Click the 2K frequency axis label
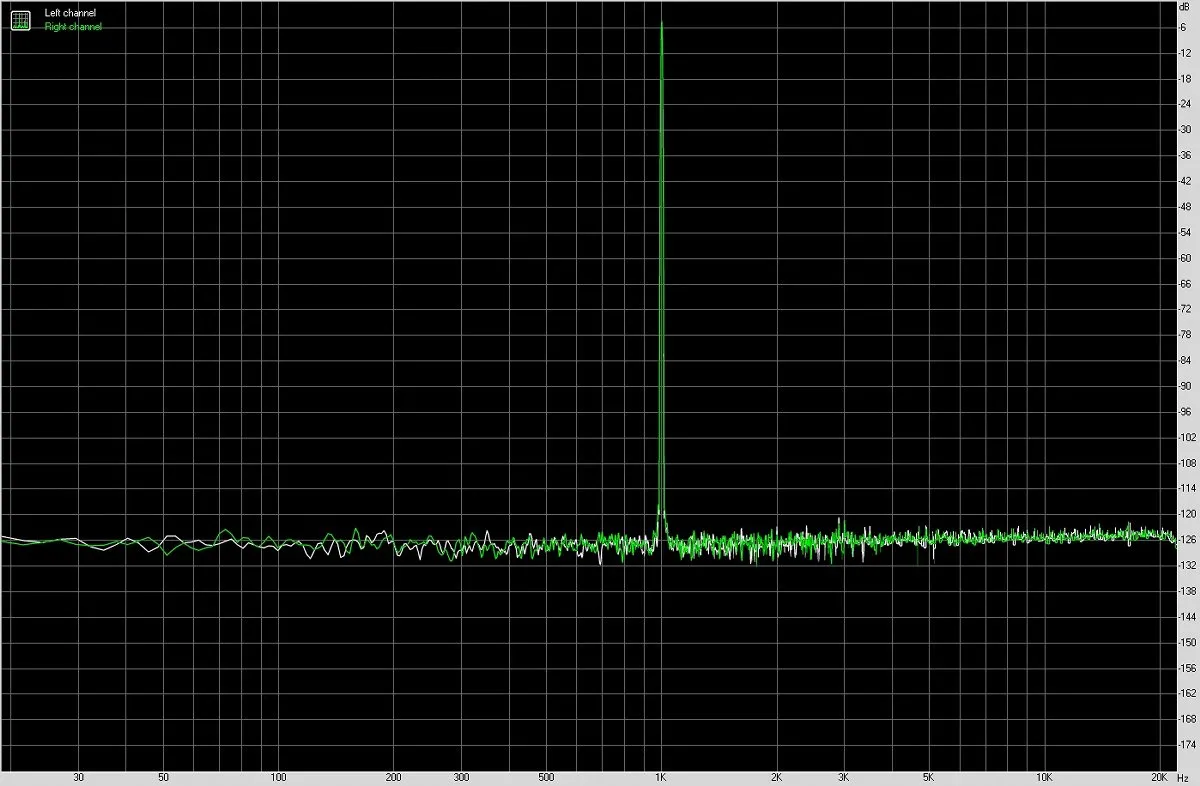Viewport: 1200px width, 786px height. tap(776, 777)
